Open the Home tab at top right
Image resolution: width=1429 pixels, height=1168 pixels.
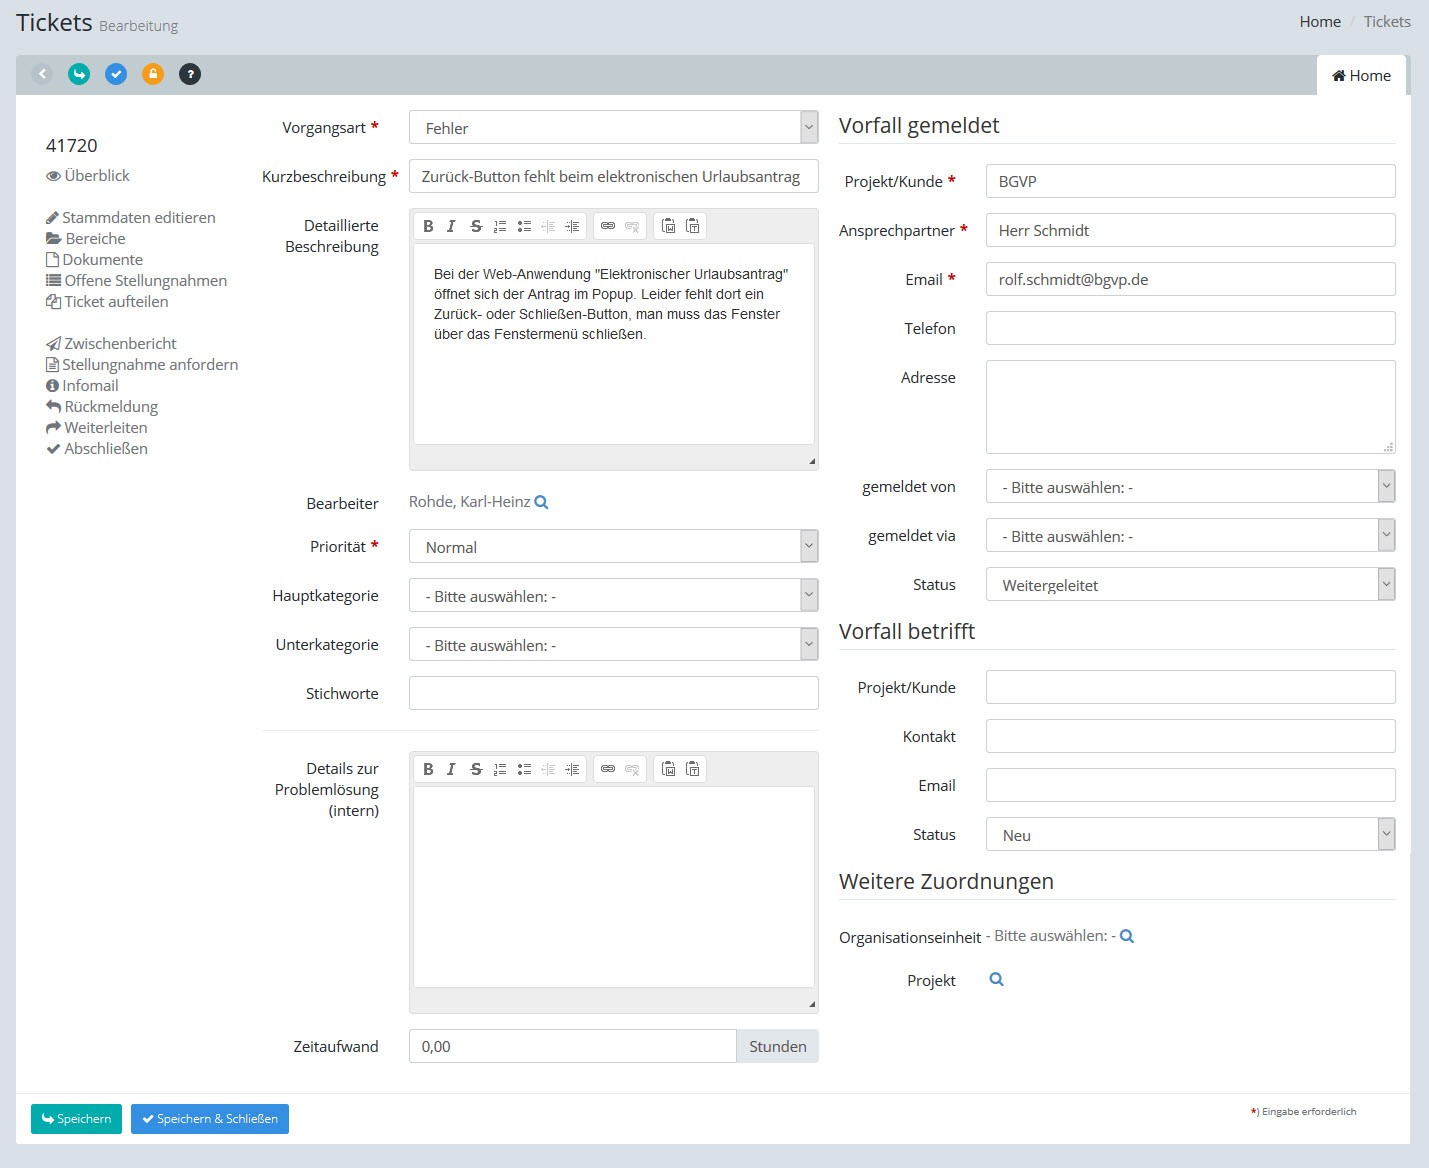1361,76
